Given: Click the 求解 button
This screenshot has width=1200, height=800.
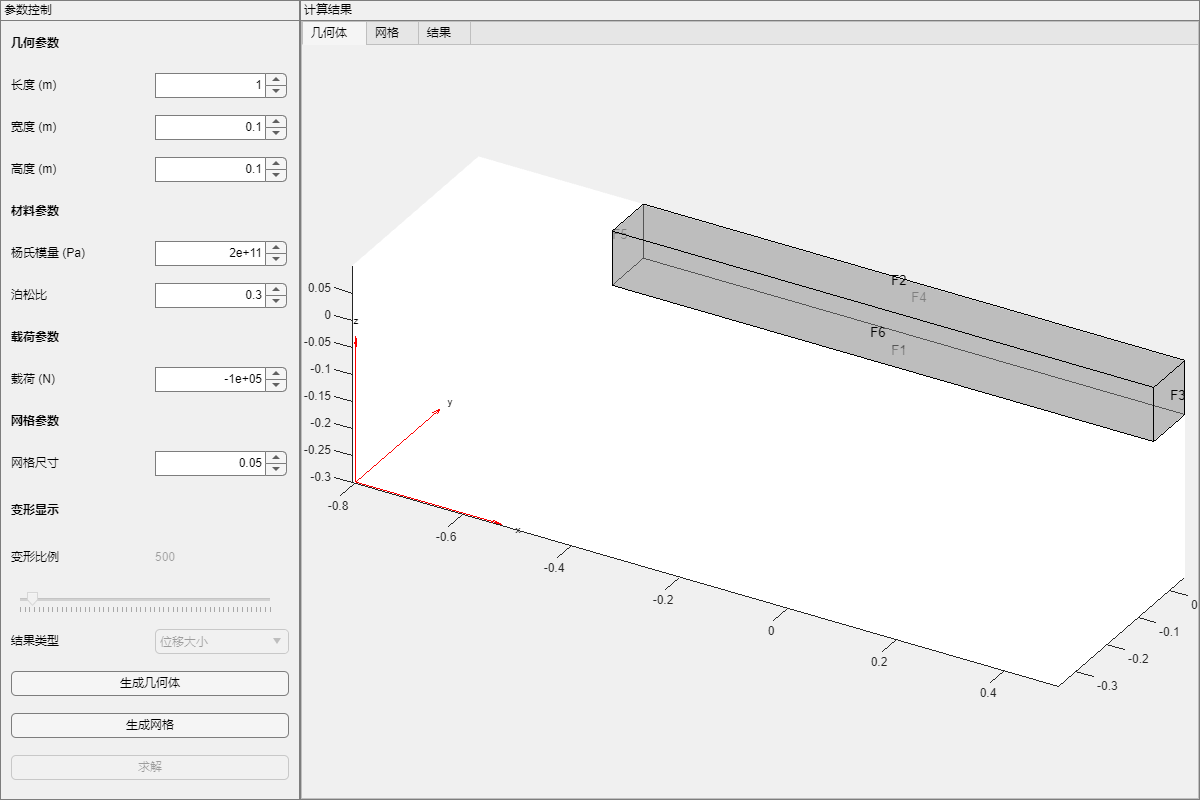Looking at the screenshot, I should pos(150,768).
